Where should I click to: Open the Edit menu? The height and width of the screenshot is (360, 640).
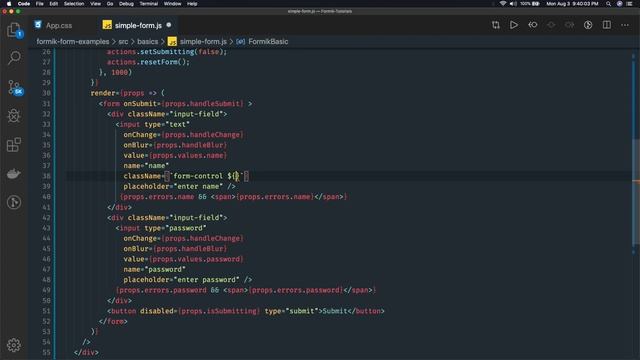pyautogui.click(x=53, y=4)
